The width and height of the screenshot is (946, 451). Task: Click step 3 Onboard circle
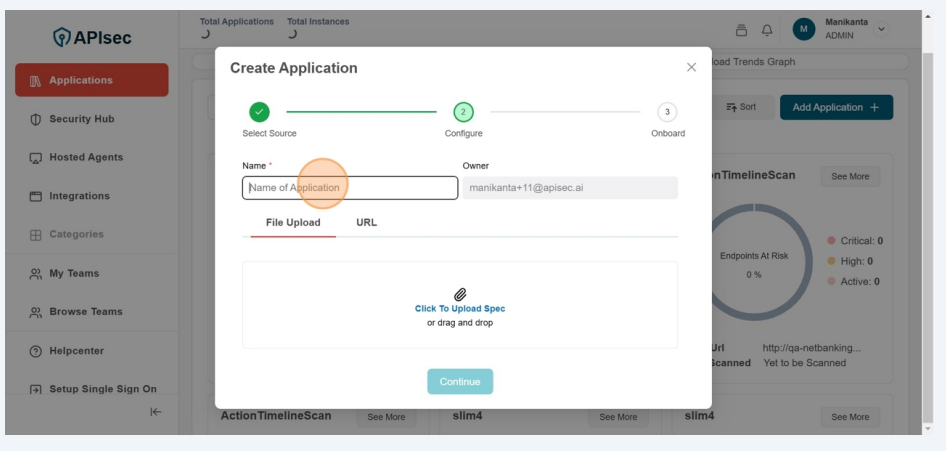(667, 112)
